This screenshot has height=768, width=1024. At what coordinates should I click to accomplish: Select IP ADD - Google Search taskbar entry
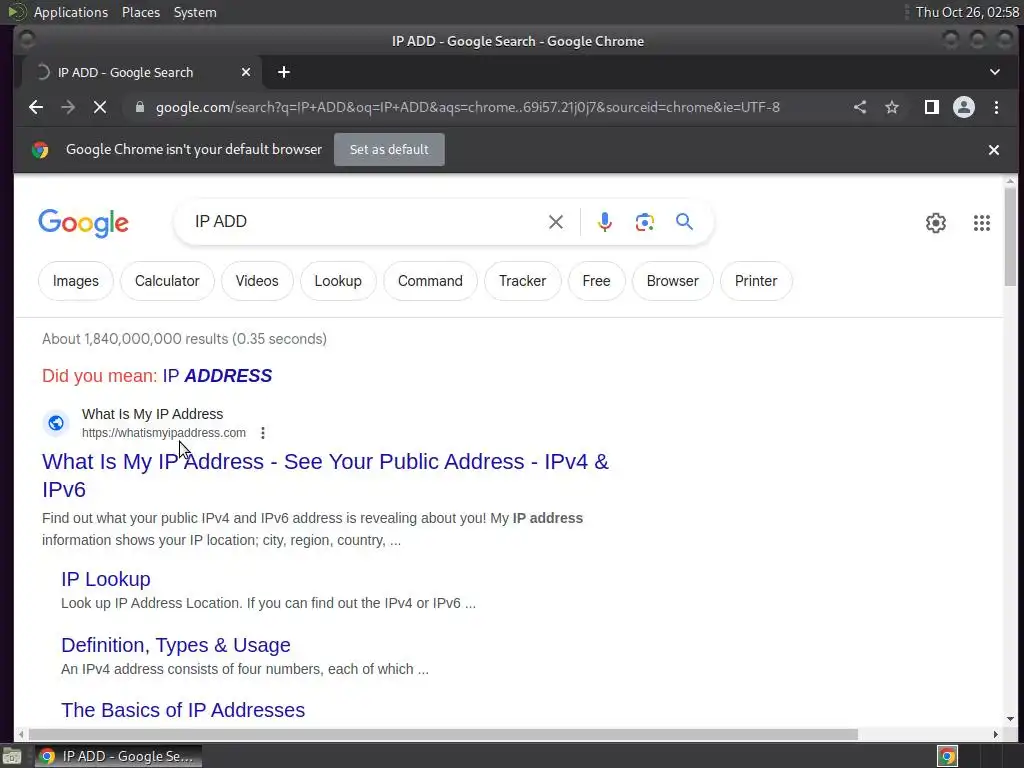click(x=118, y=756)
